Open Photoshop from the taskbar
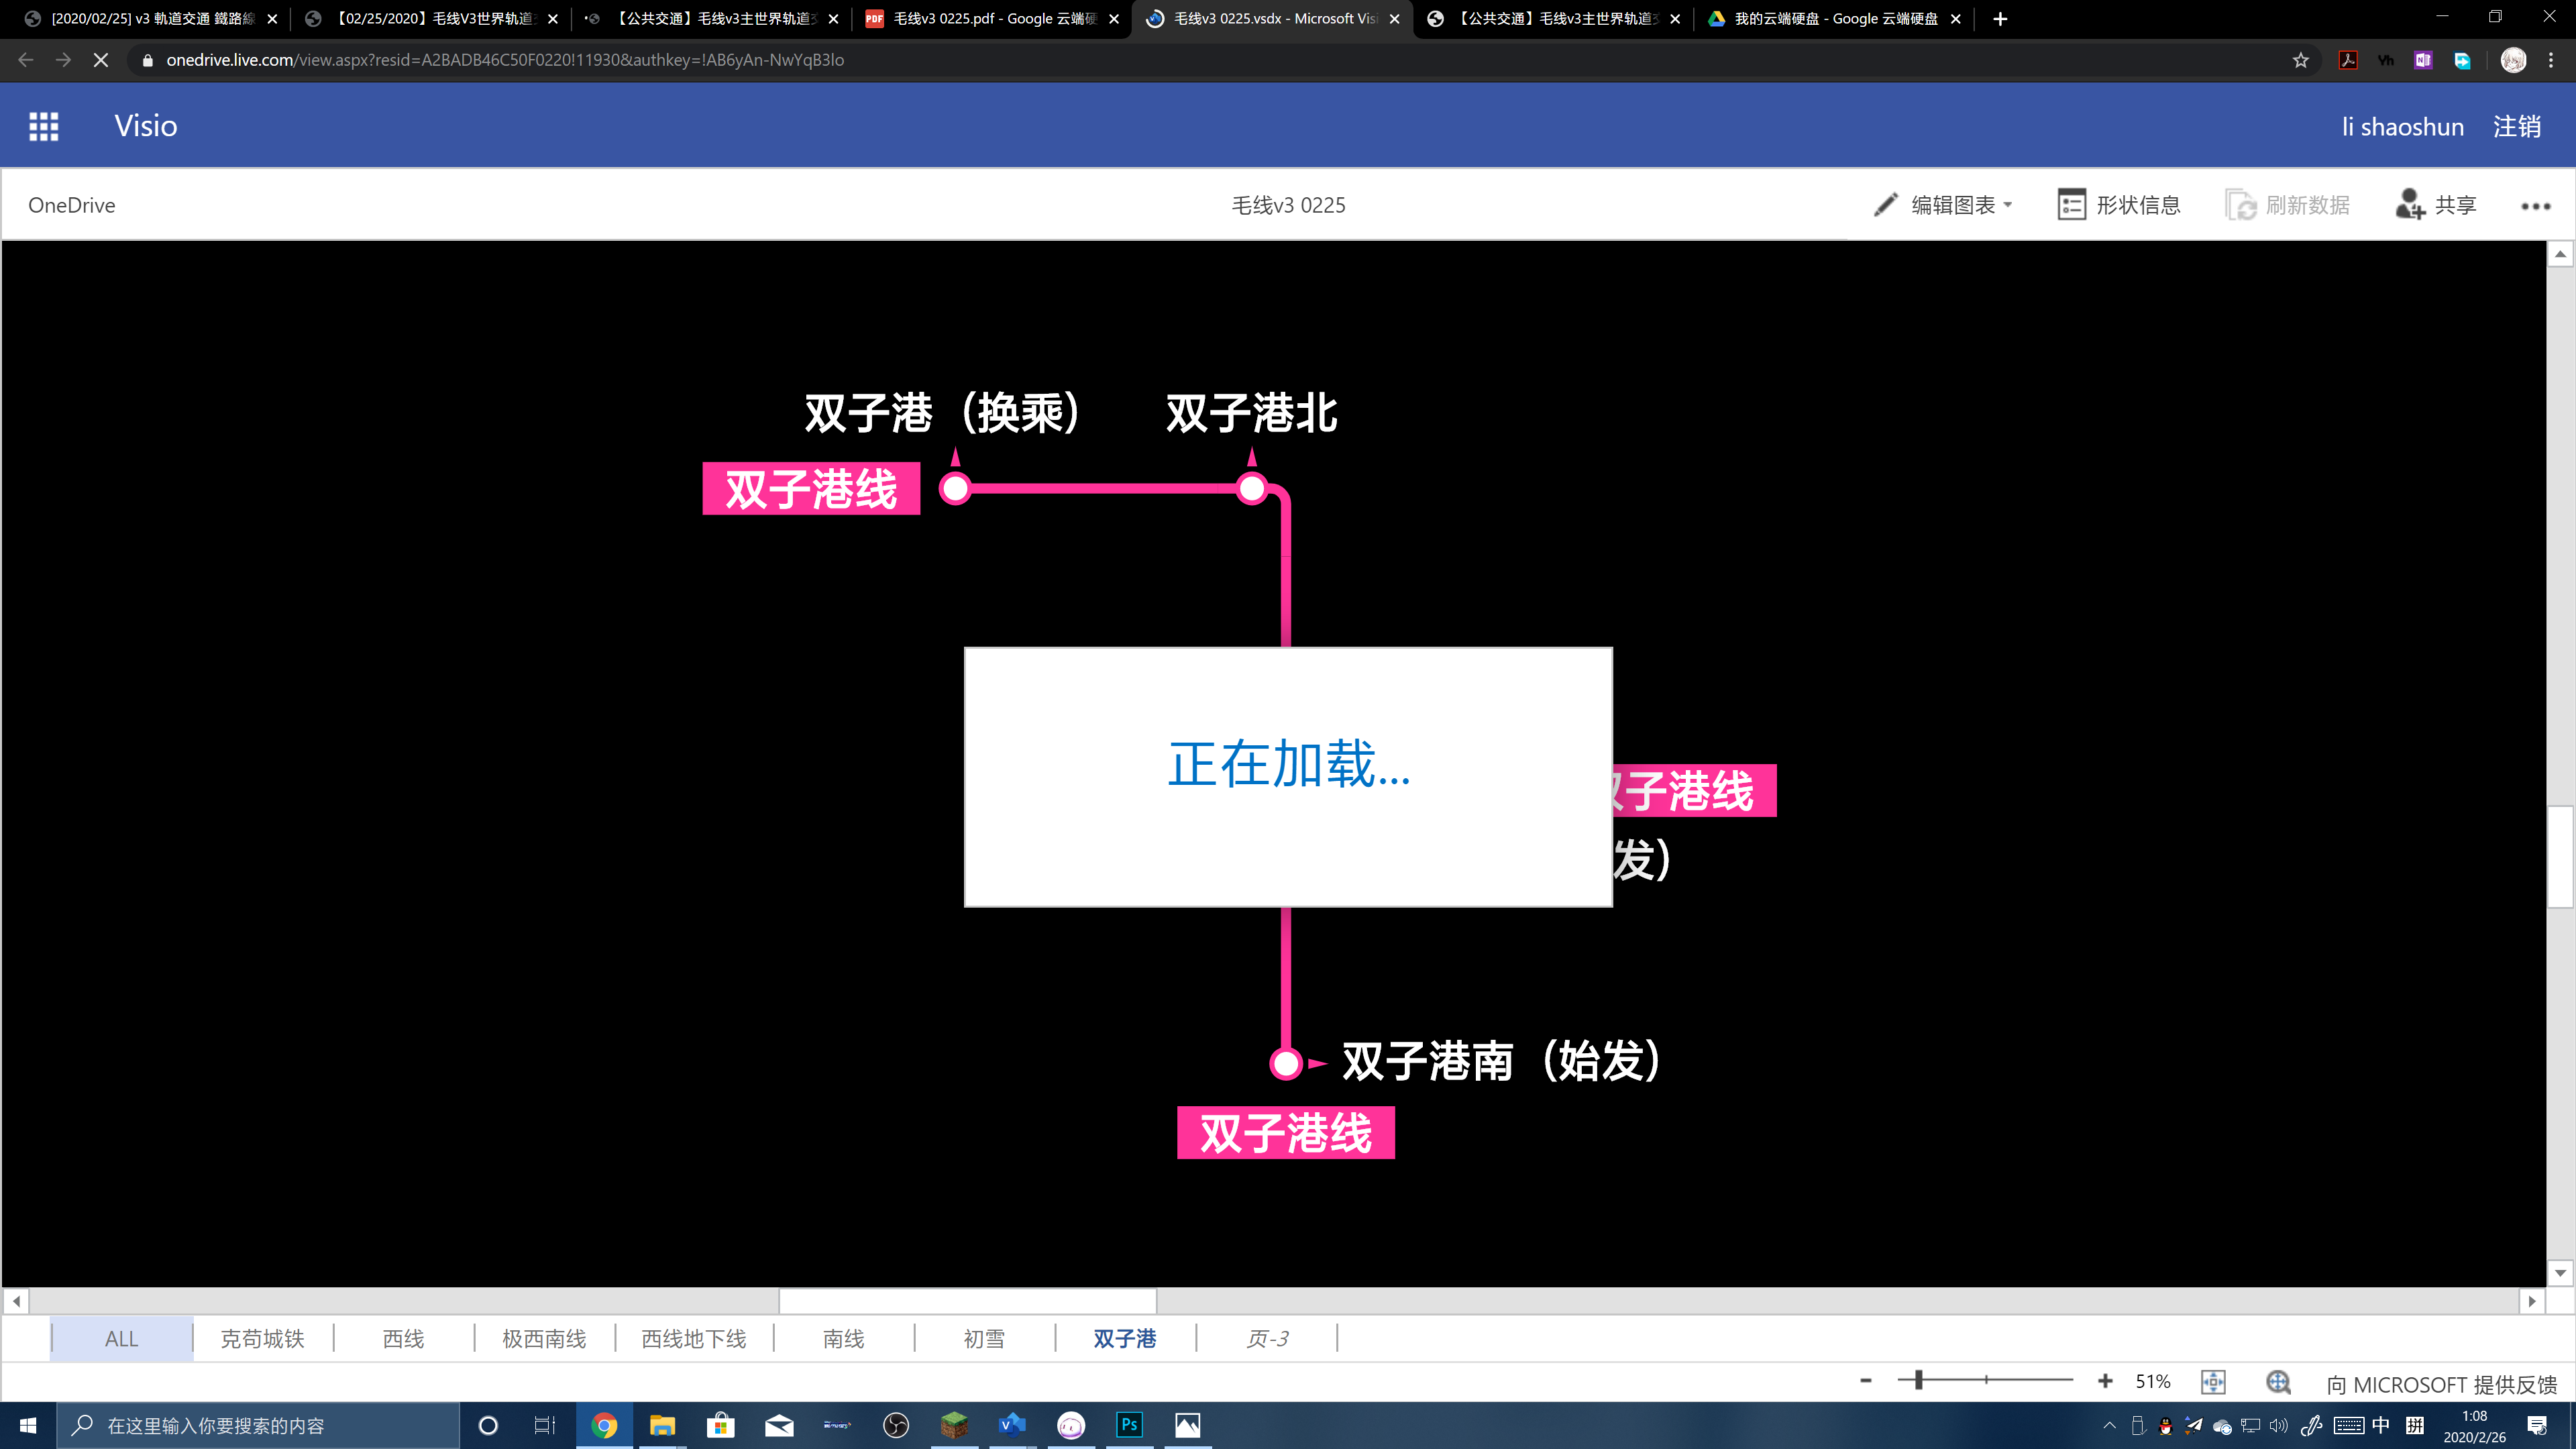Screen dimensions: 2576x1449 pos(1129,1425)
